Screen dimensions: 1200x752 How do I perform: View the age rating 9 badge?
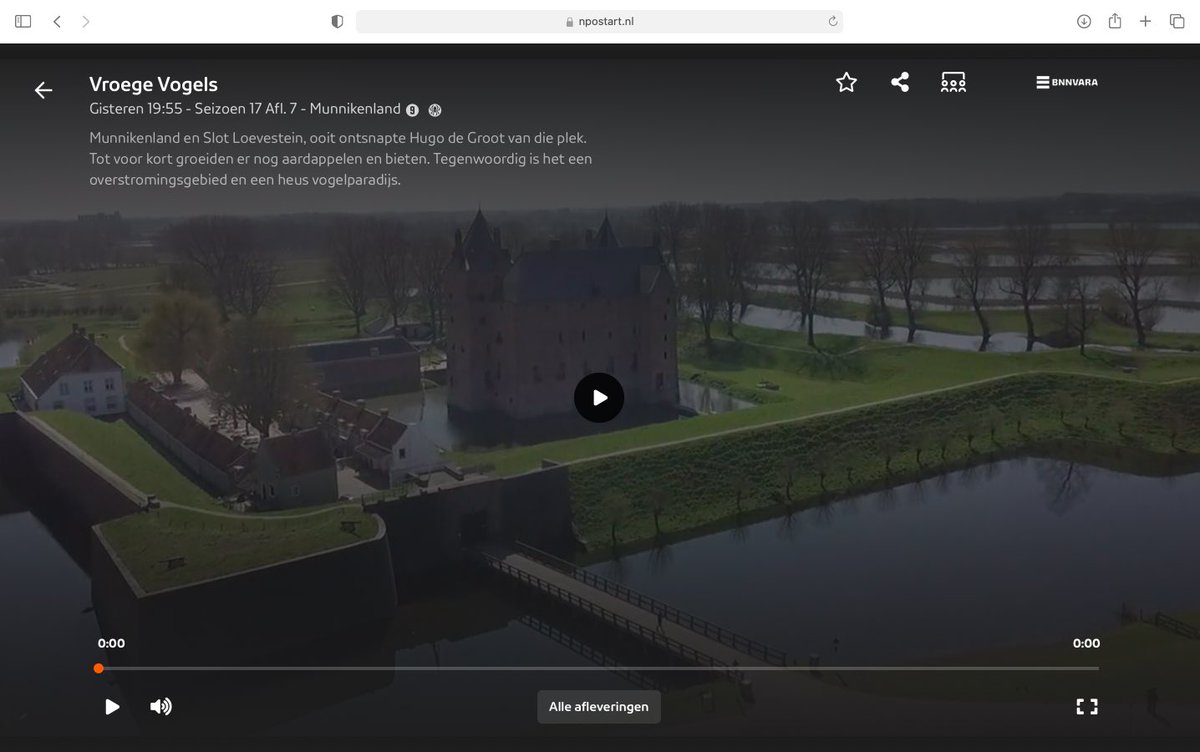coord(412,110)
